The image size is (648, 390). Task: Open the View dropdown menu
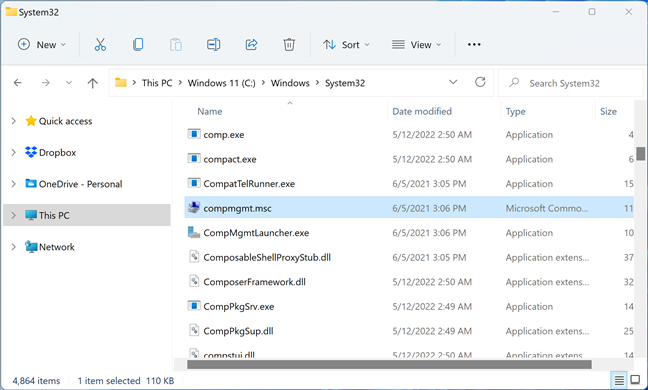point(417,45)
